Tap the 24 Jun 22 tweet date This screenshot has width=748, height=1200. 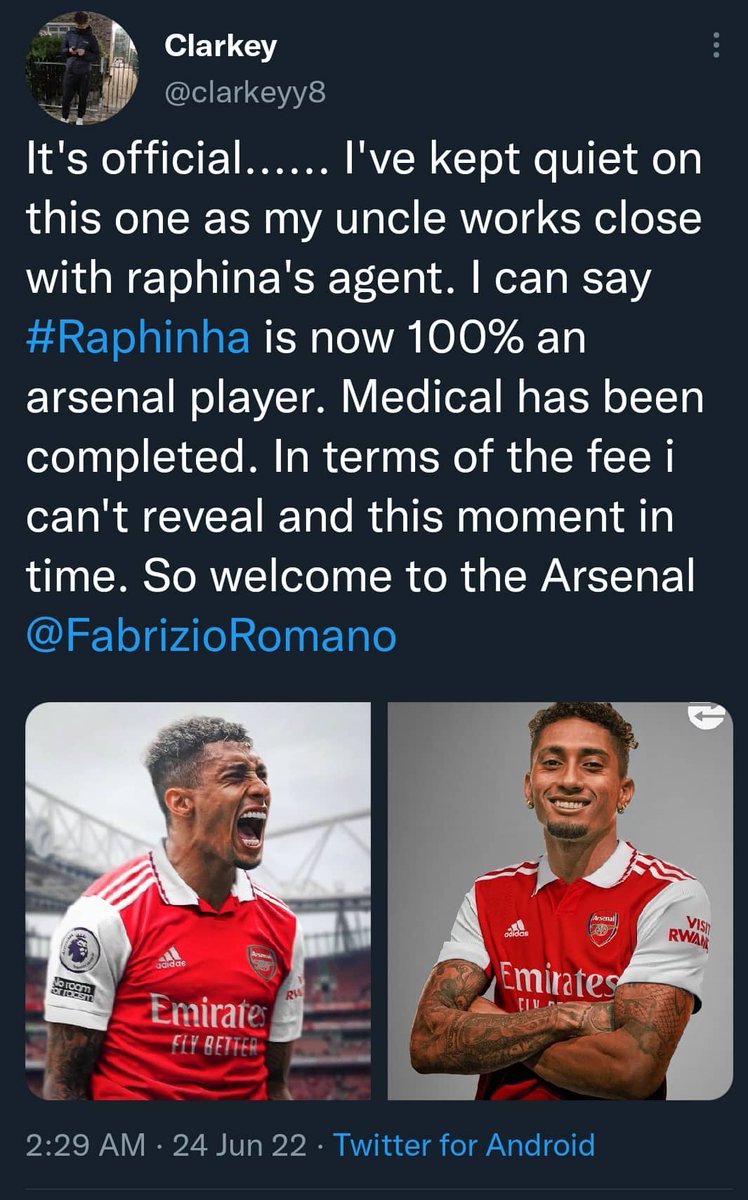point(240,1144)
